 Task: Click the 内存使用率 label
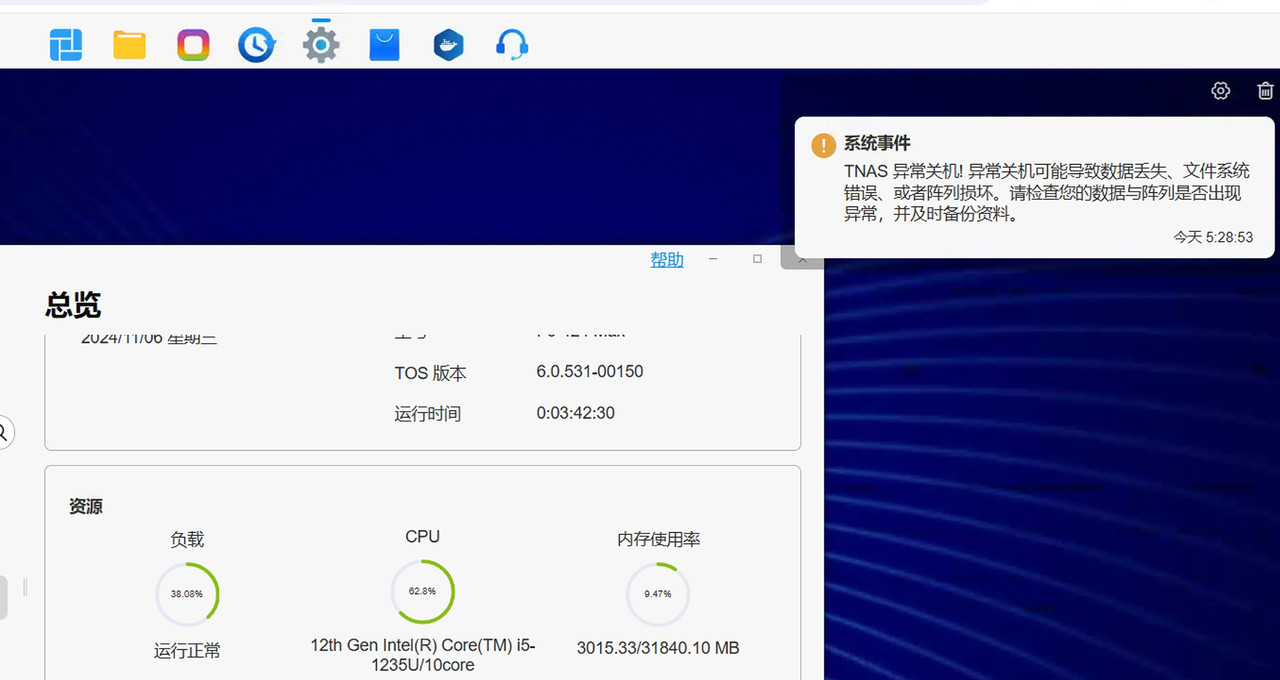point(658,540)
